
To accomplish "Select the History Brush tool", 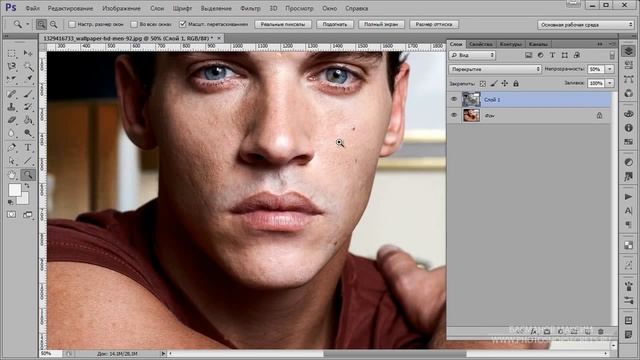I will coord(28,107).
